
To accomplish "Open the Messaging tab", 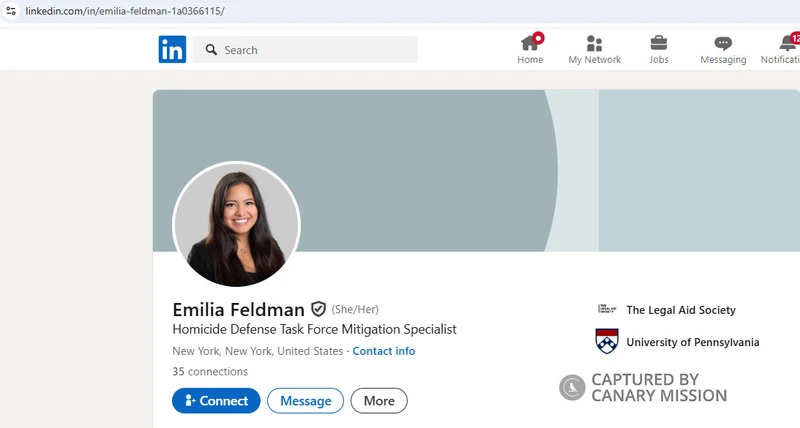I will [x=723, y=50].
